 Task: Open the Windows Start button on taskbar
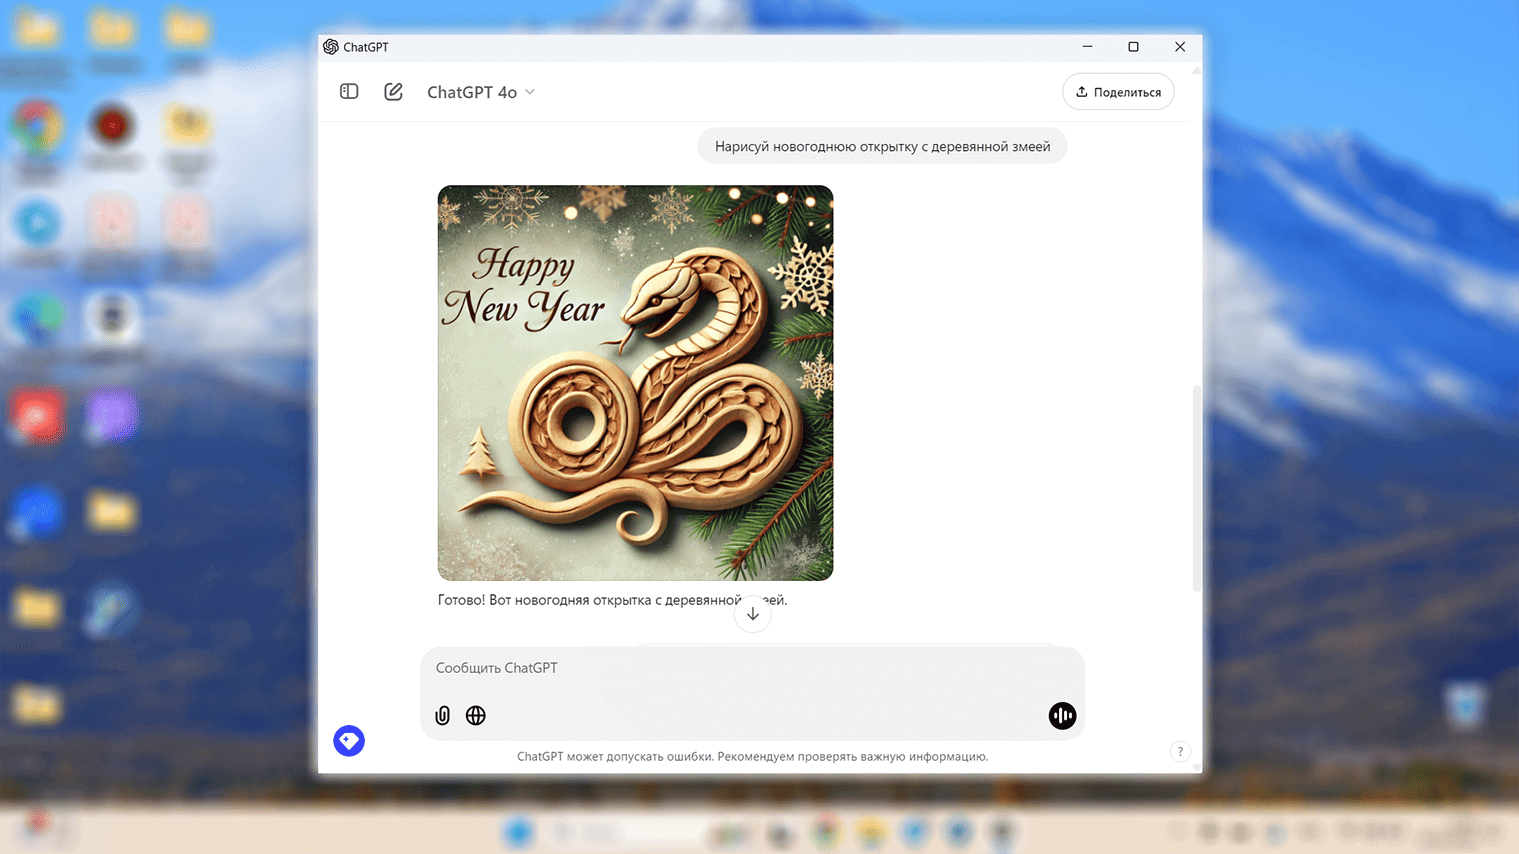point(518,832)
